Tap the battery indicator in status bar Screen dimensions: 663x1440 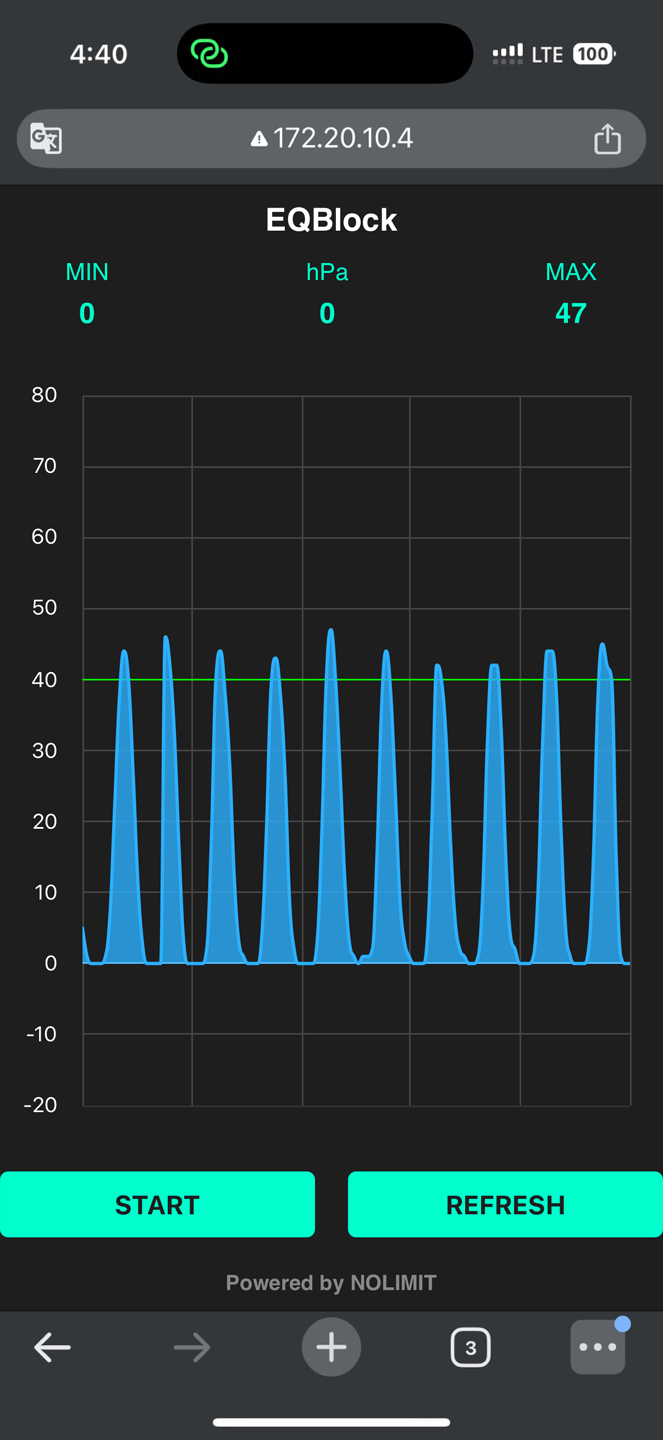pyautogui.click(x=593, y=54)
